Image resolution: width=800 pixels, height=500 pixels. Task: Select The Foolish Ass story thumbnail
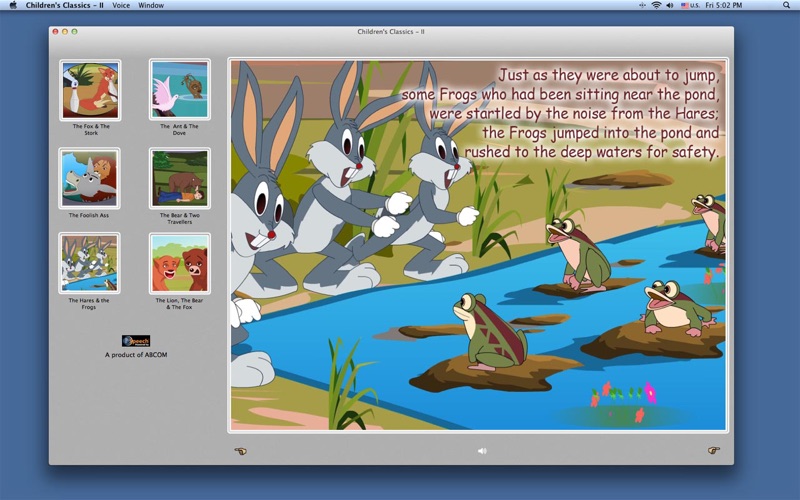[89, 179]
